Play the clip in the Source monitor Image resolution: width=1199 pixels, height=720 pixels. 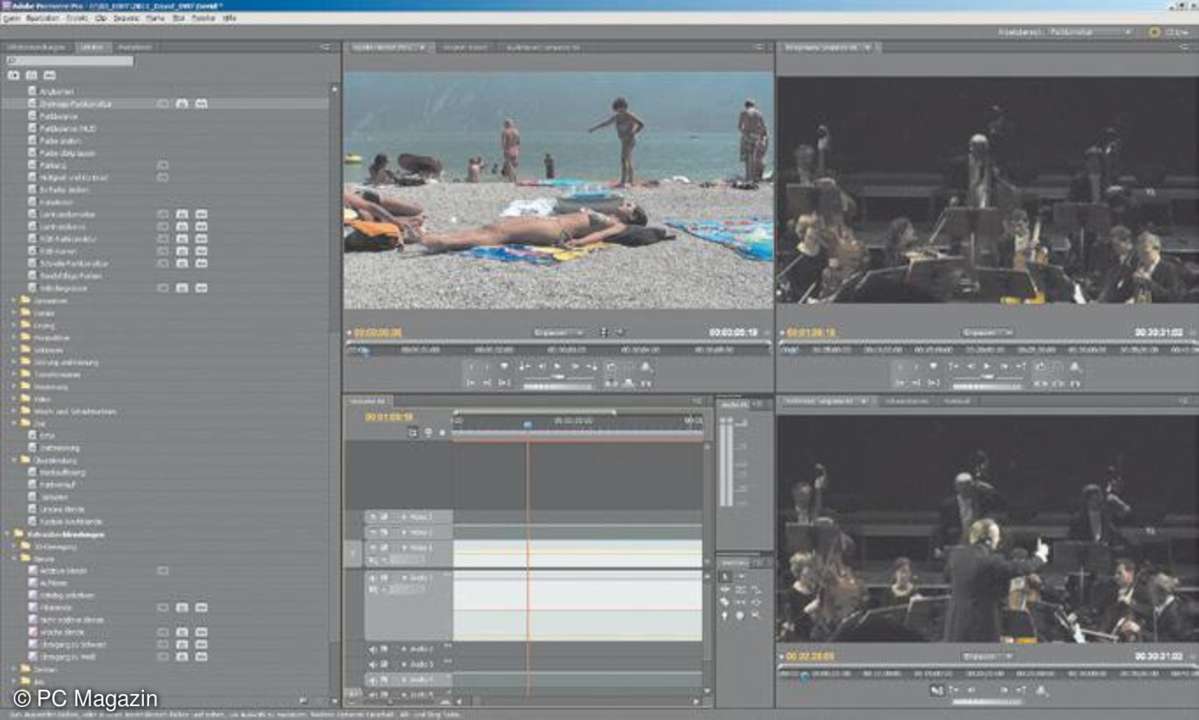click(x=557, y=366)
